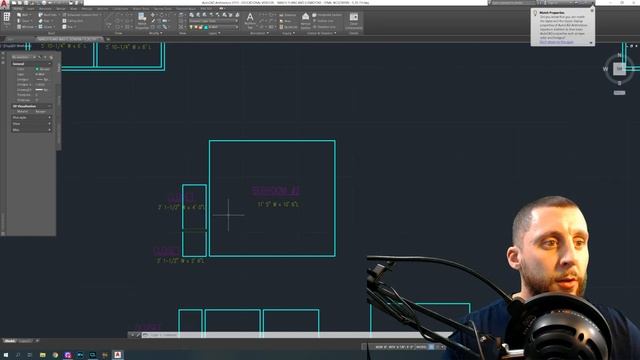Open the Tools palette button in ribbon
Image resolution: width=640 pixels, height=360 pixels.
click(x=7, y=20)
